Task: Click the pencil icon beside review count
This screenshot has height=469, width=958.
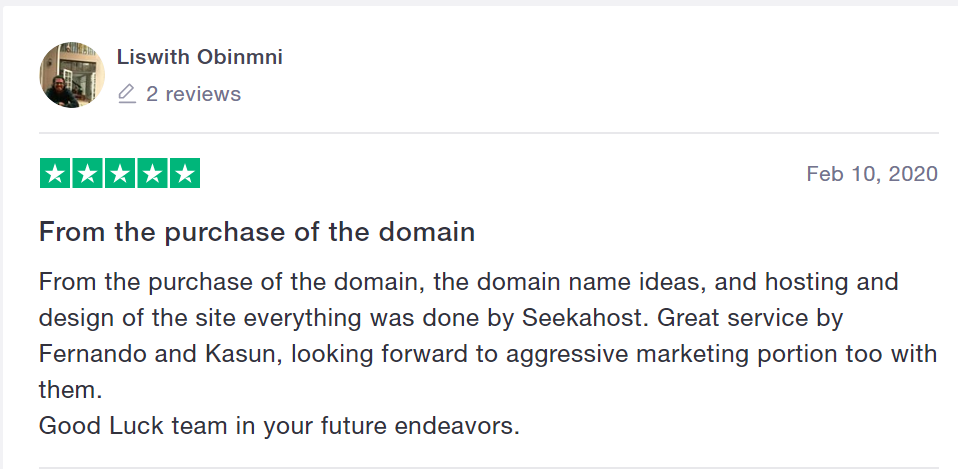Action: click(126, 94)
